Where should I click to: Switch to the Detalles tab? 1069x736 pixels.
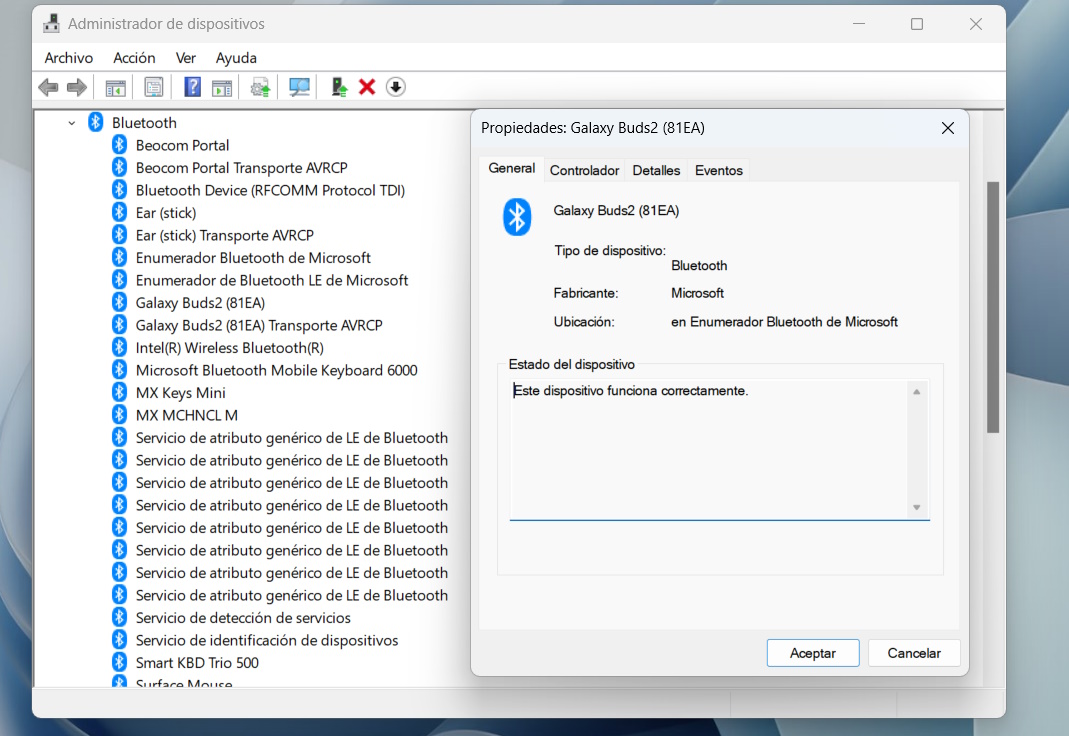(x=656, y=170)
